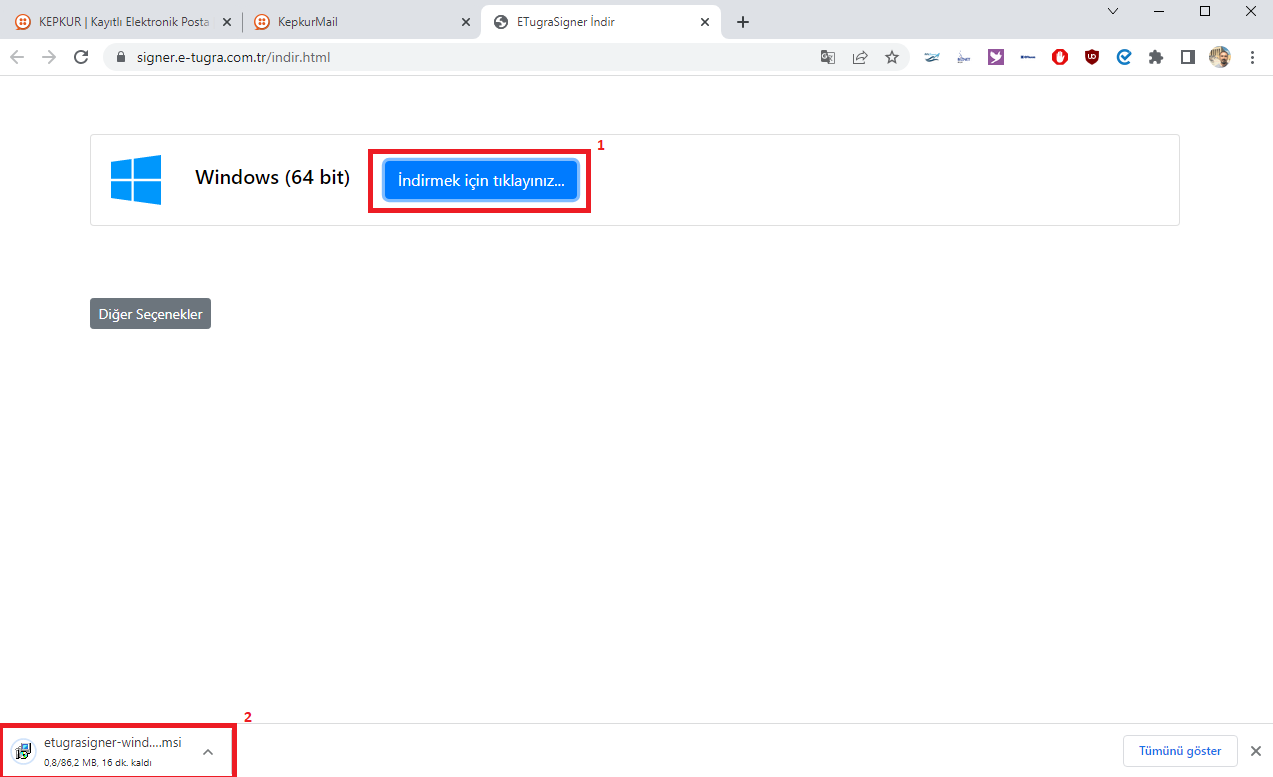This screenshot has height=777, width=1273.
Task: Translate this page icon
Action: 828,57
